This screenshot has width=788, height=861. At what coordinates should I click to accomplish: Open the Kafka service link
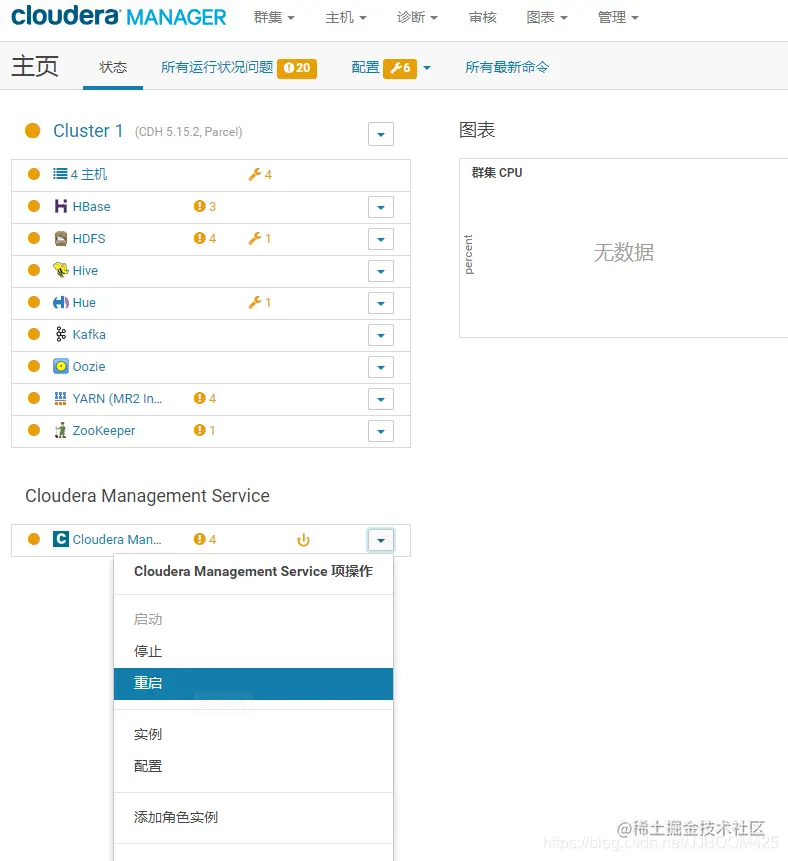tap(89, 334)
